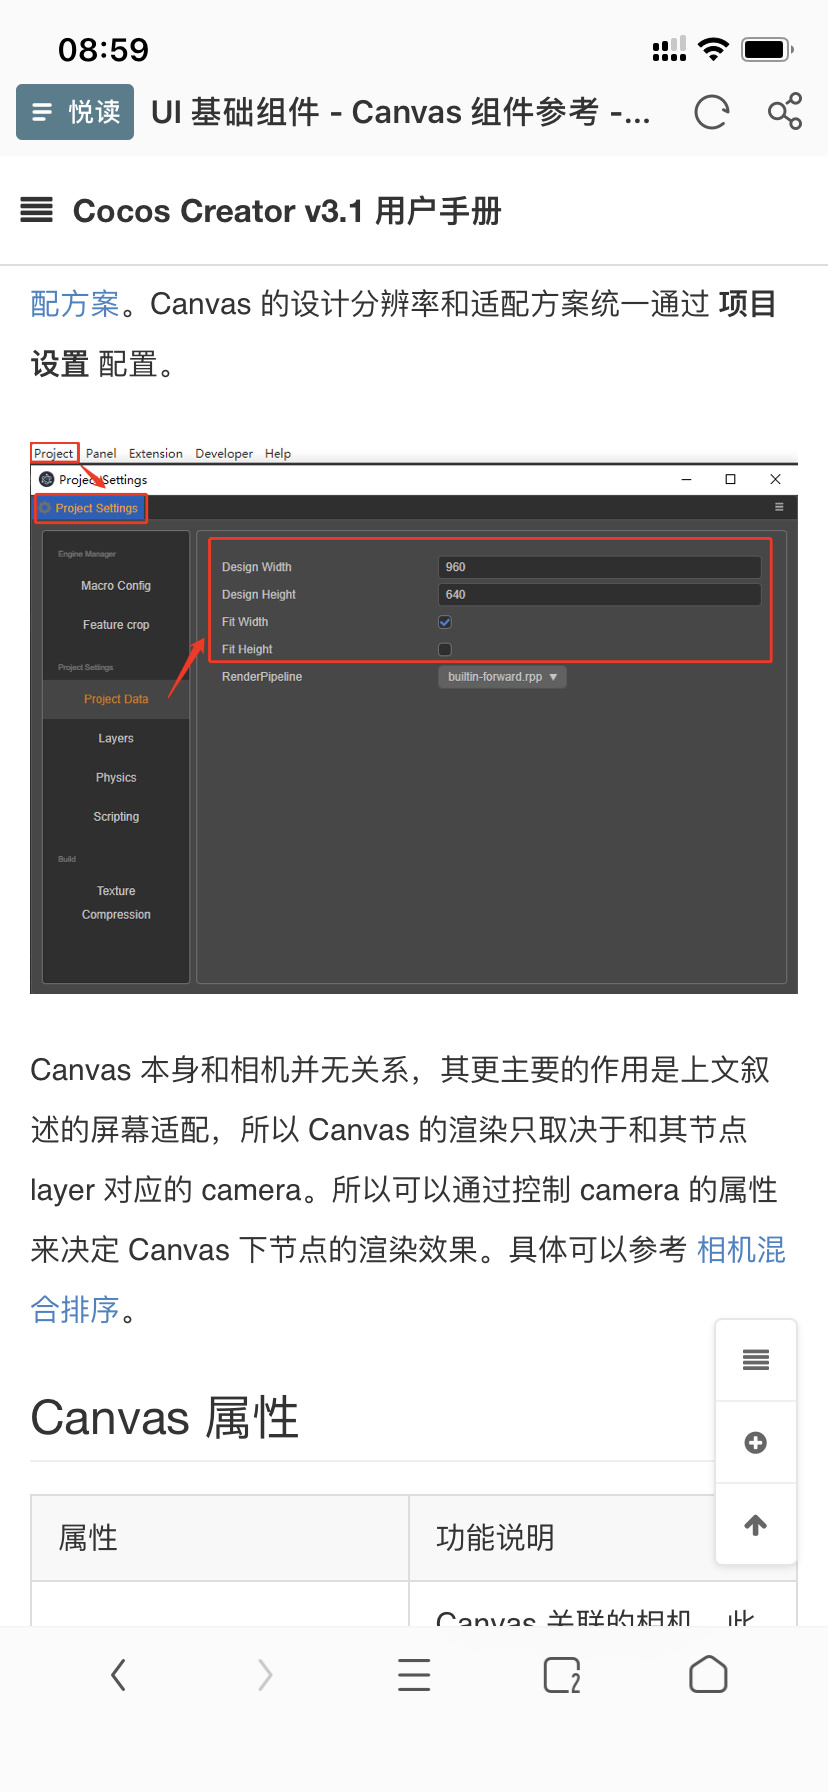Go to browser home icon

tap(708, 1674)
